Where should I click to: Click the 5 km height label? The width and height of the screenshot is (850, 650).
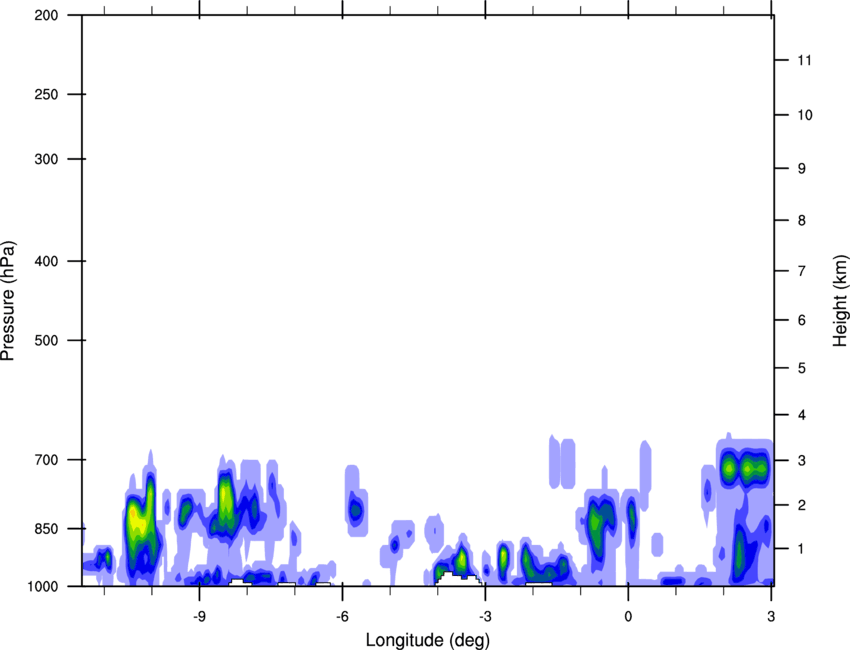(x=802, y=368)
